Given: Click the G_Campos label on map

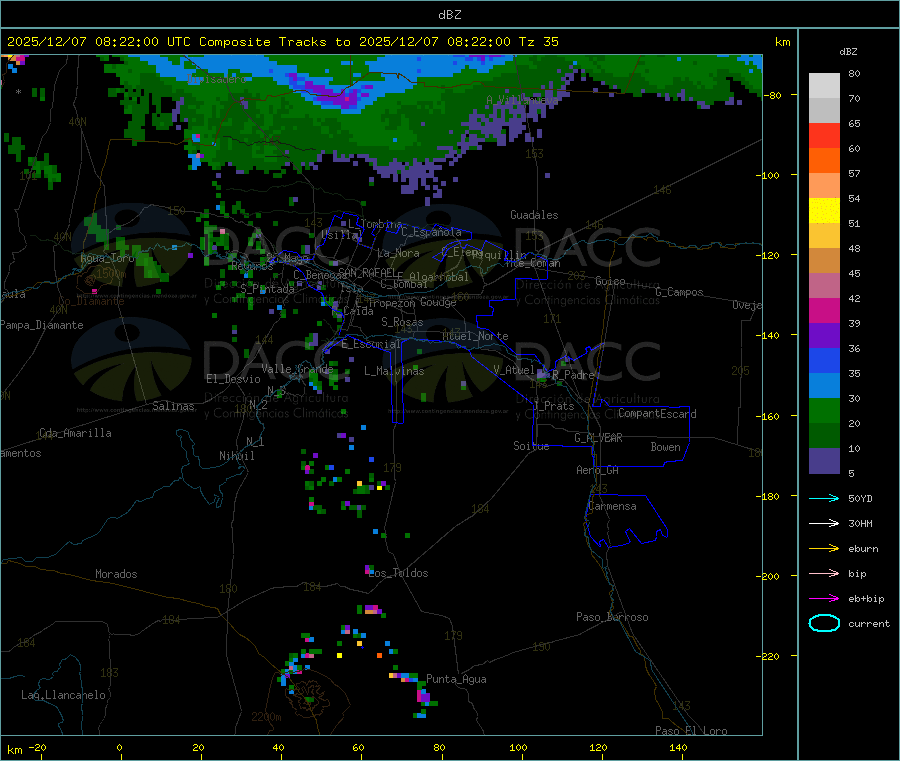Looking at the screenshot, I should tap(679, 292).
